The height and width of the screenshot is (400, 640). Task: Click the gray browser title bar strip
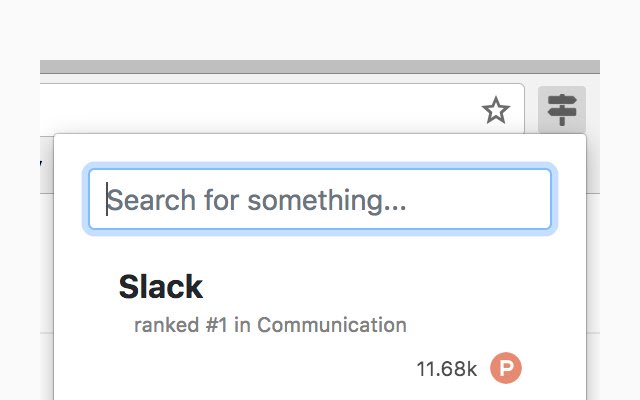pyautogui.click(x=320, y=67)
